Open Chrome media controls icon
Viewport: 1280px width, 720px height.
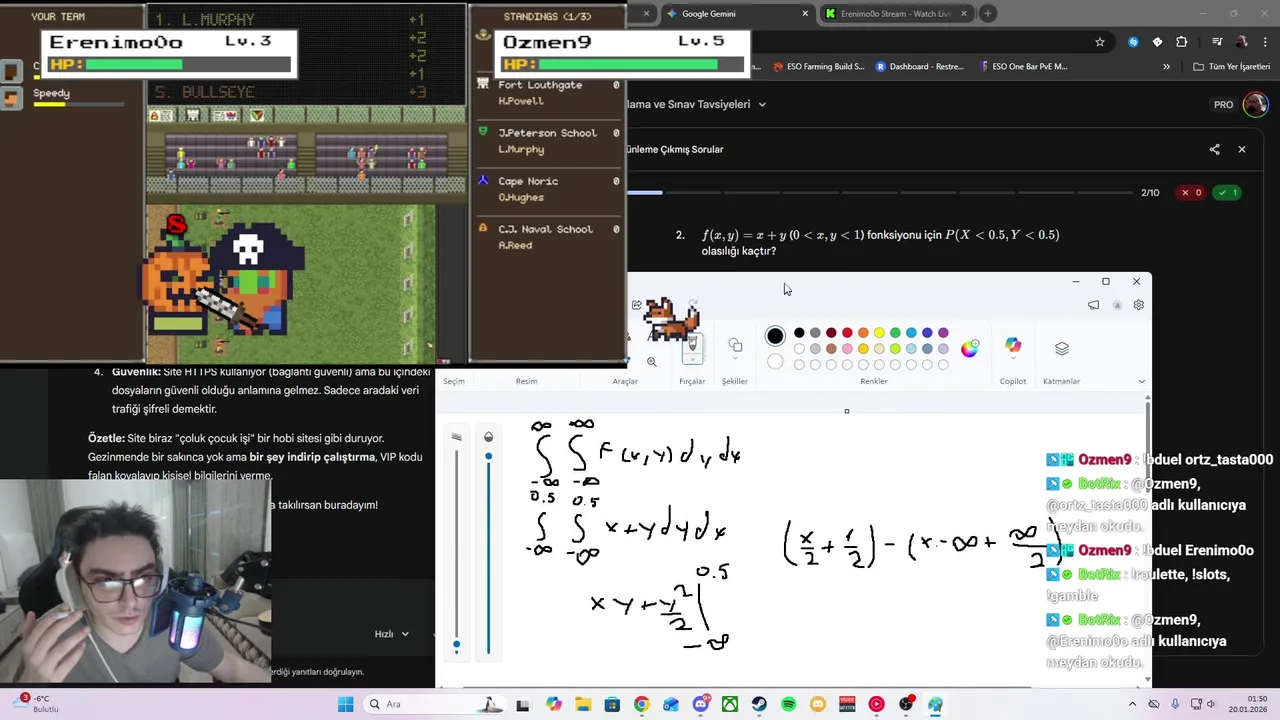click(x=1216, y=42)
